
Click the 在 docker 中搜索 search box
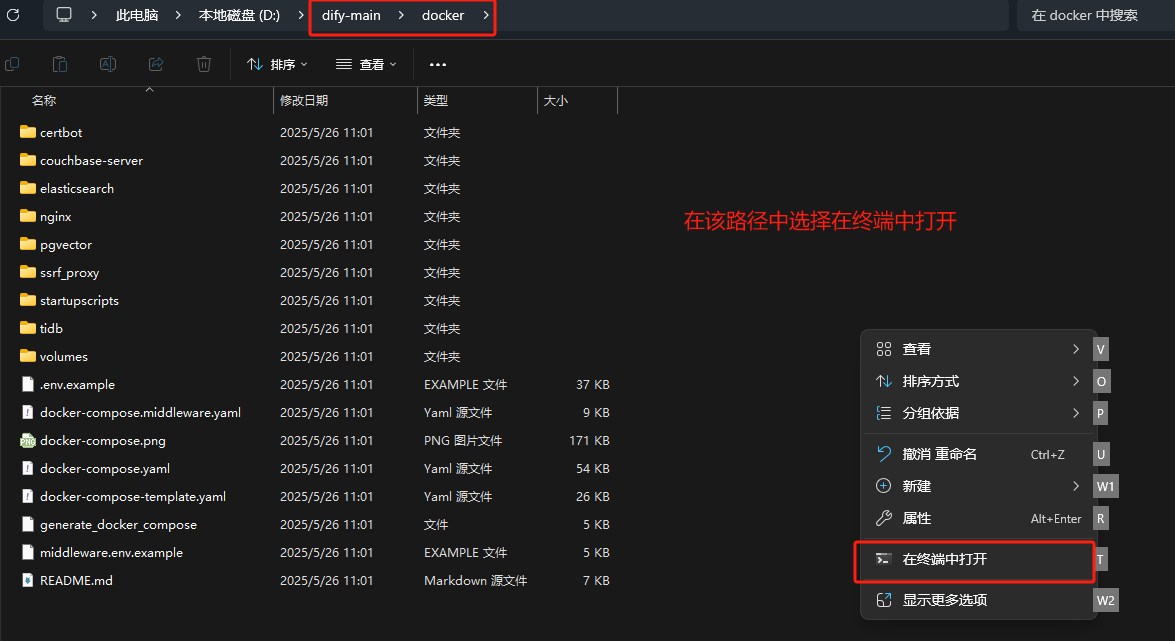[x=1094, y=15]
